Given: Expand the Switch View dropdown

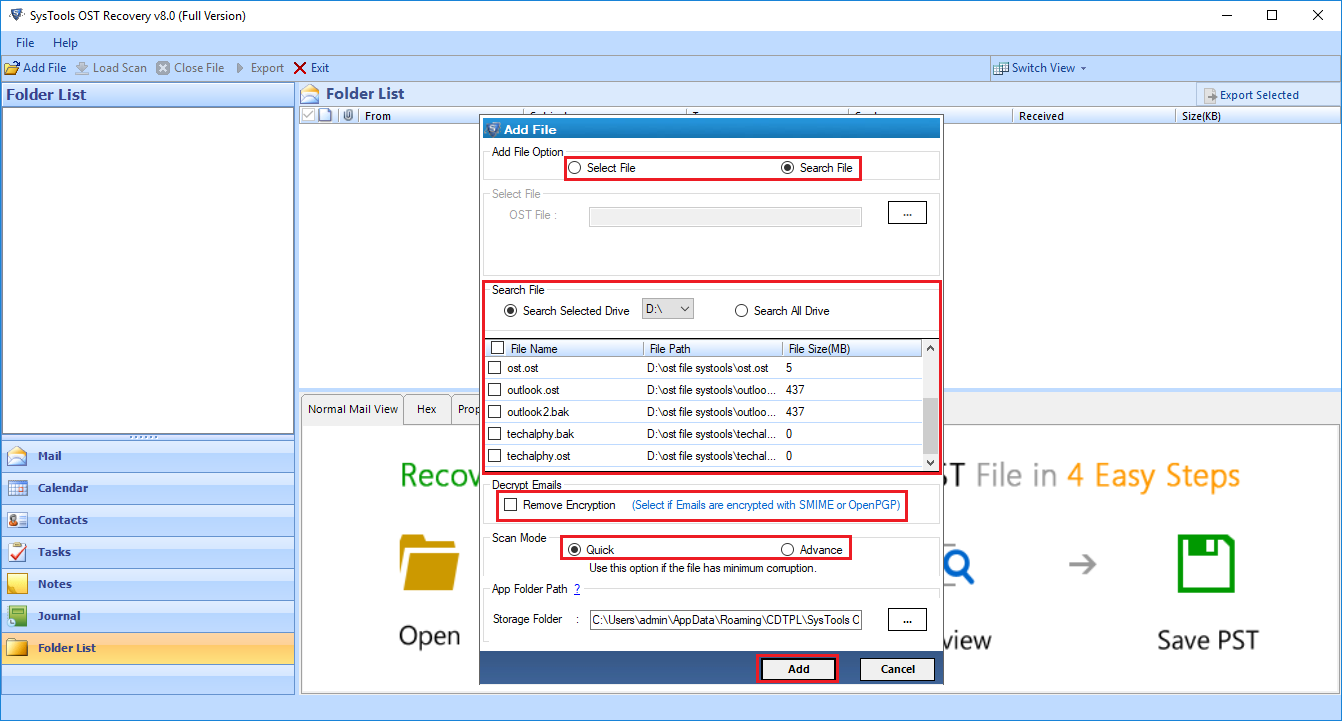Looking at the screenshot, I should (1040, 68).
